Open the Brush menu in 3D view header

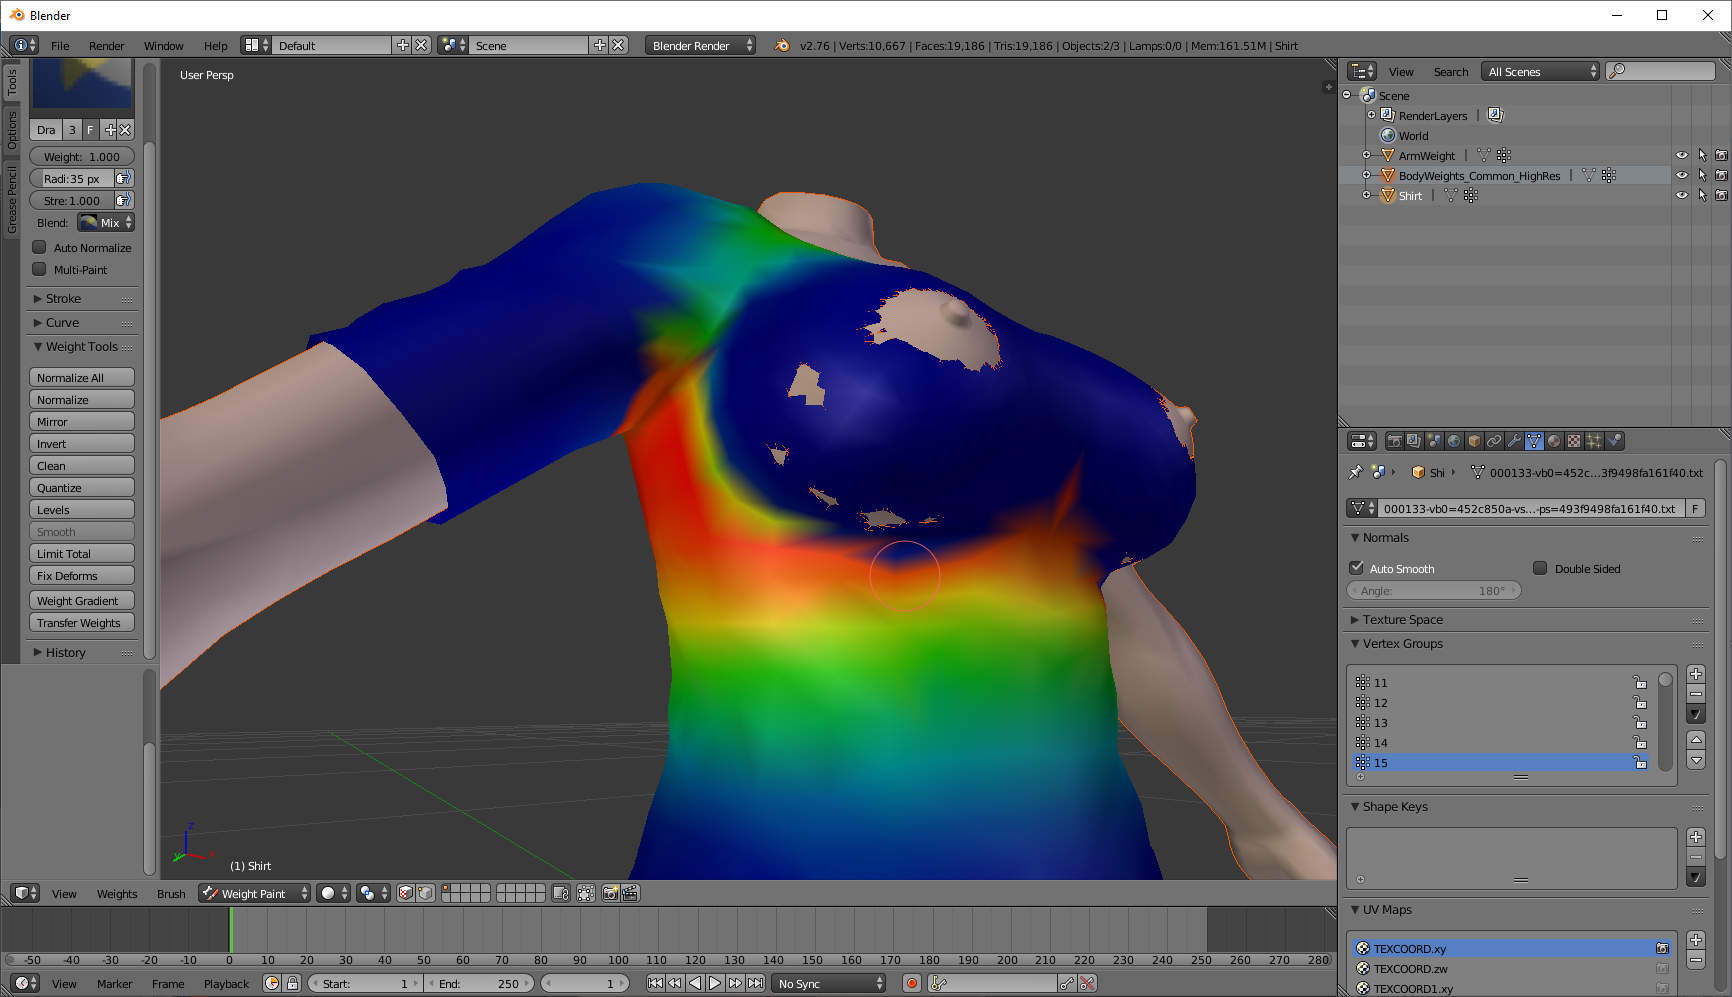pyautogui.click(x=171, y=893)
